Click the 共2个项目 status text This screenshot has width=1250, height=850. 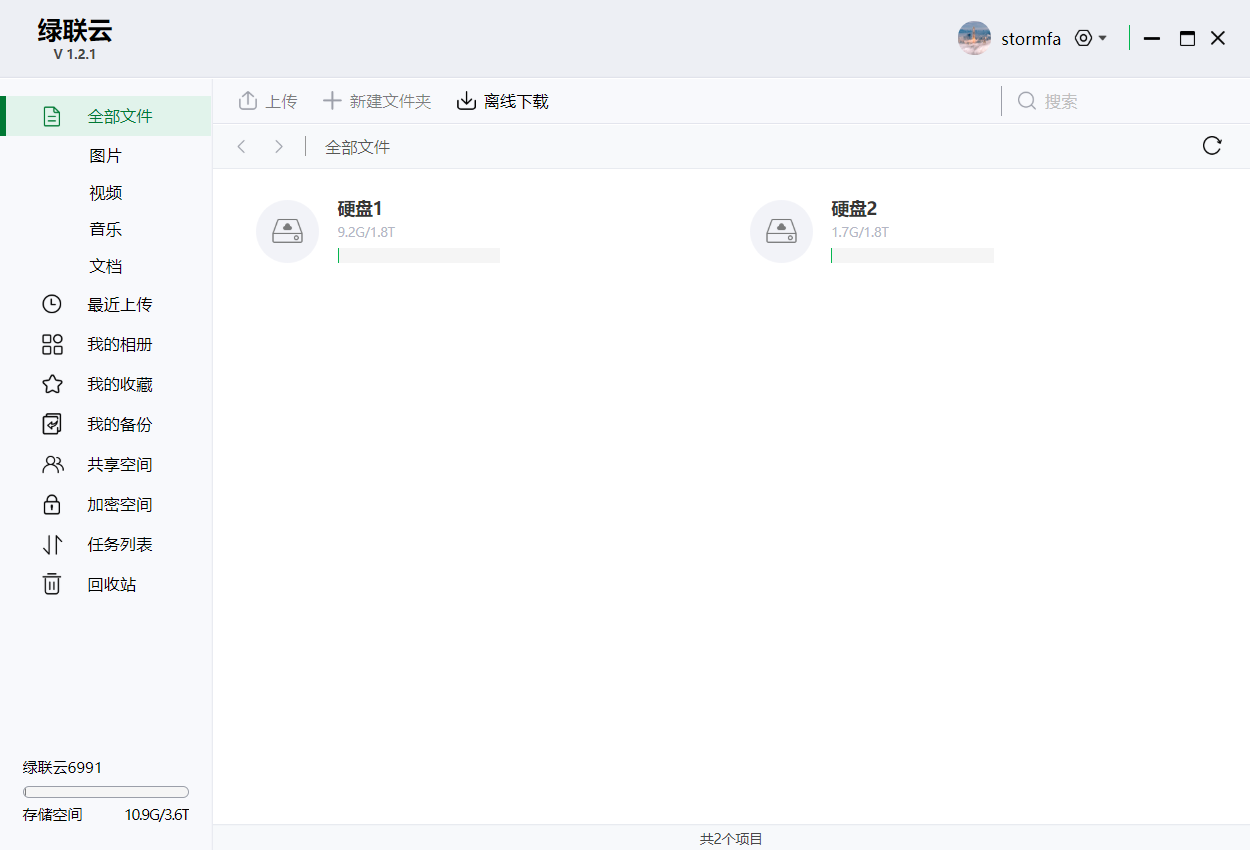[731, 839]
